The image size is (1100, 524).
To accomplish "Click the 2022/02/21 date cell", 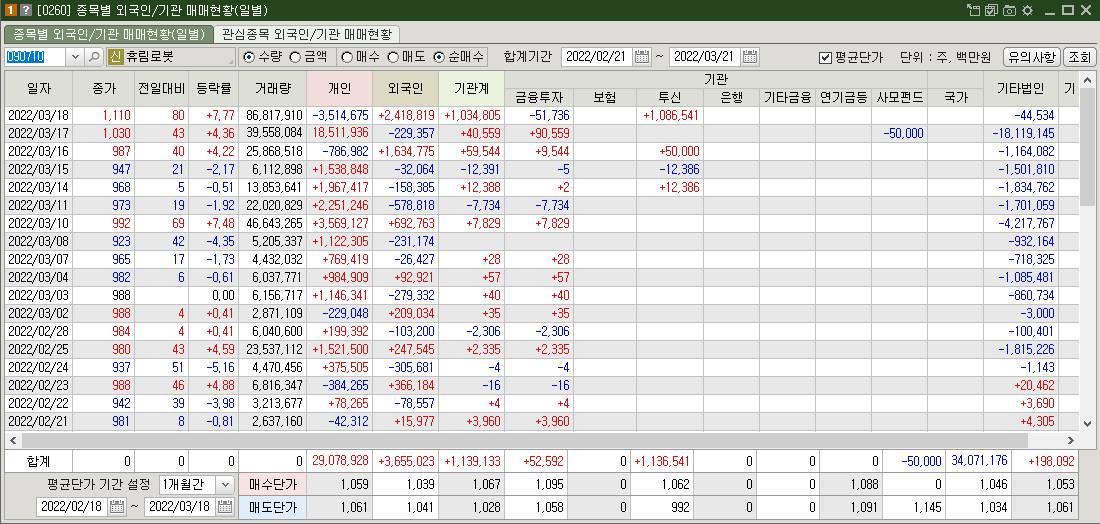I will pyautogui.click(x=39, y=422).
